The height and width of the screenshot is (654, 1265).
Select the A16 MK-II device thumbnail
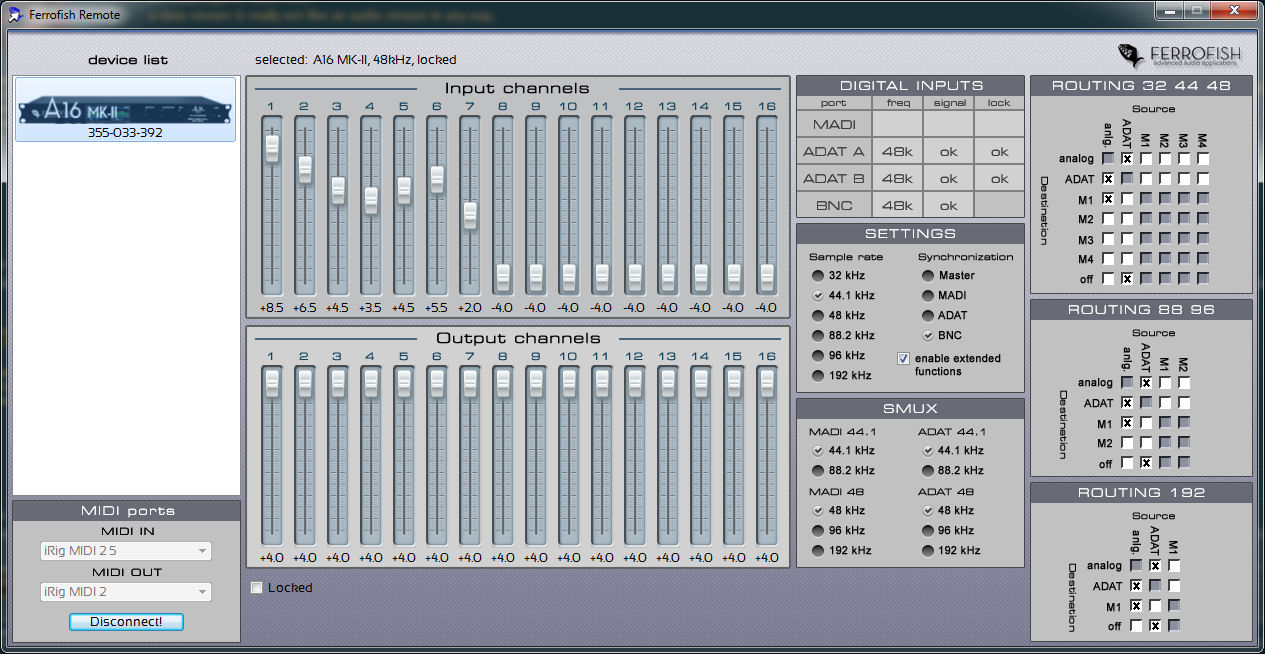(x=125, y=109)
